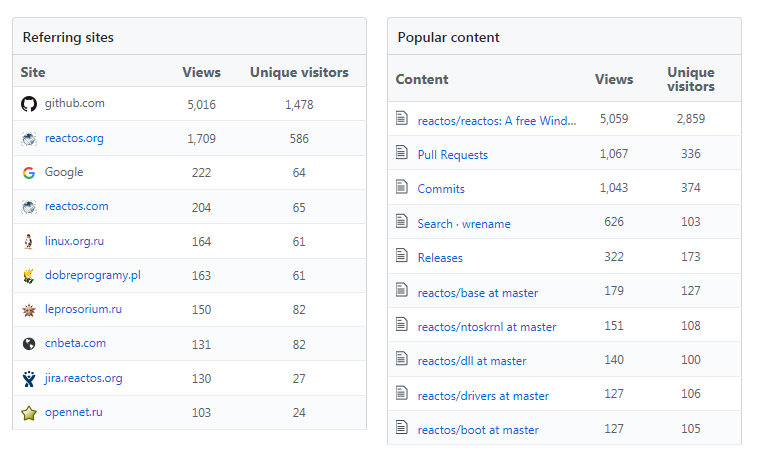Click the globe icon beside cnbeta.com
The width and height of the screenshot is (760, 458).
click(x=29, y=344)
